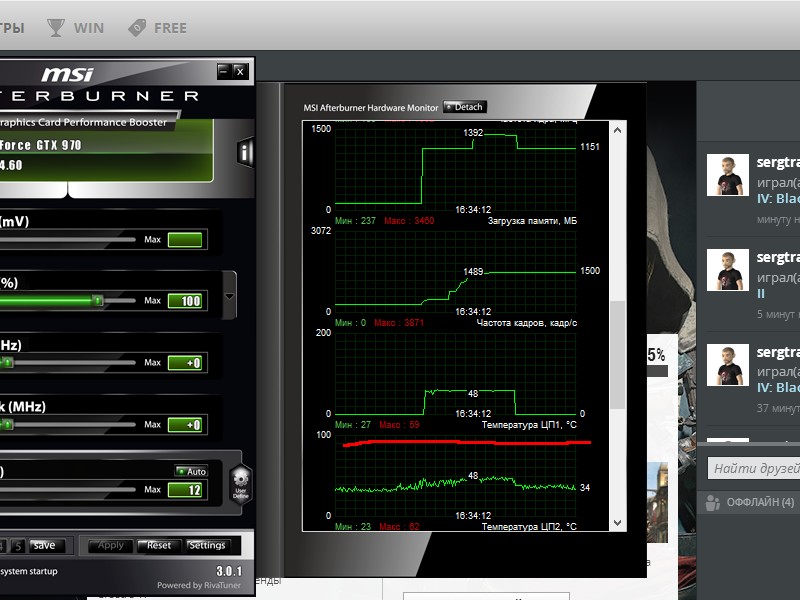Screen dimensions: 800x600
Task: Click the 'Мин : 237' value
Action: coord(355,221)
